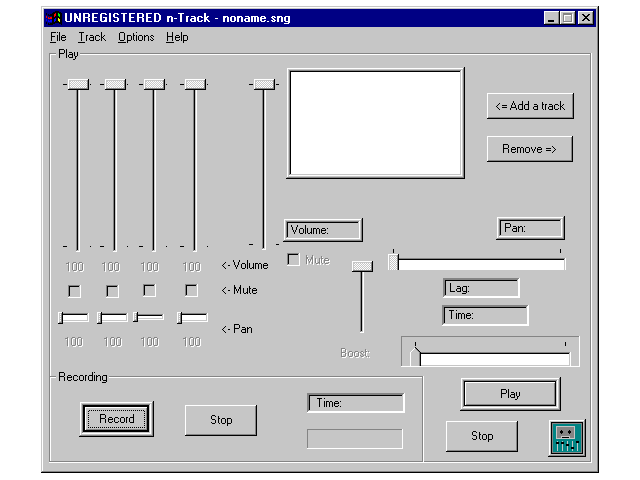Click the Stop button below Play
The width and height of the screenshot is (640, 480).
(482, 436)
